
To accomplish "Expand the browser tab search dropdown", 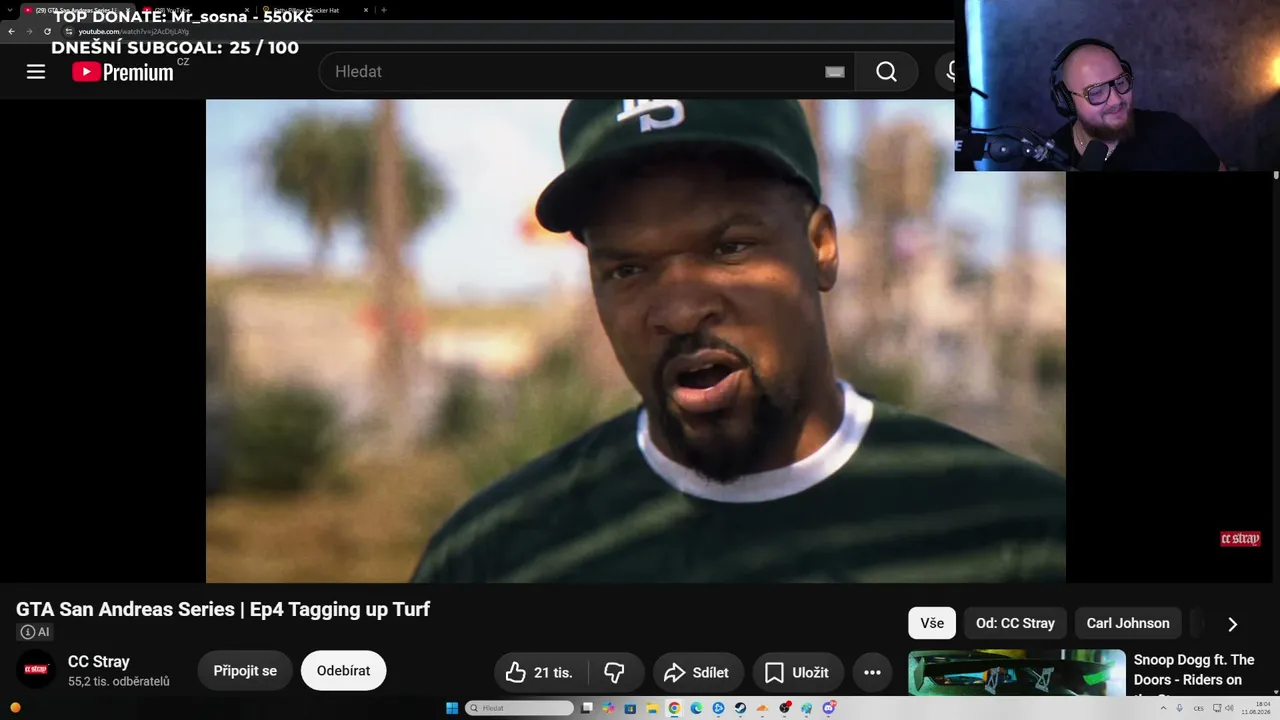I will [x=9, y=10].
